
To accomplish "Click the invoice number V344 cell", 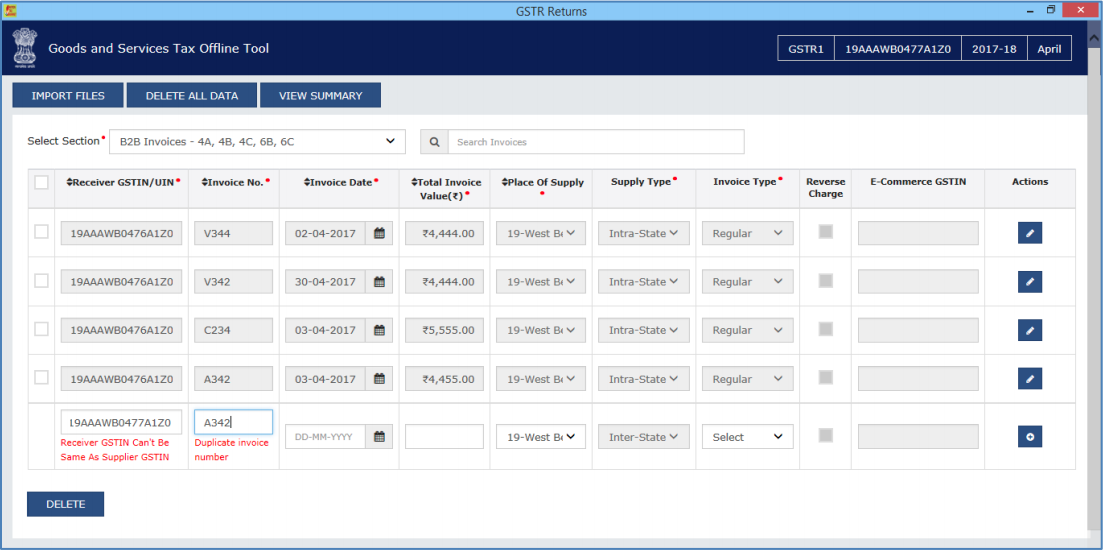I will [233, 233].
